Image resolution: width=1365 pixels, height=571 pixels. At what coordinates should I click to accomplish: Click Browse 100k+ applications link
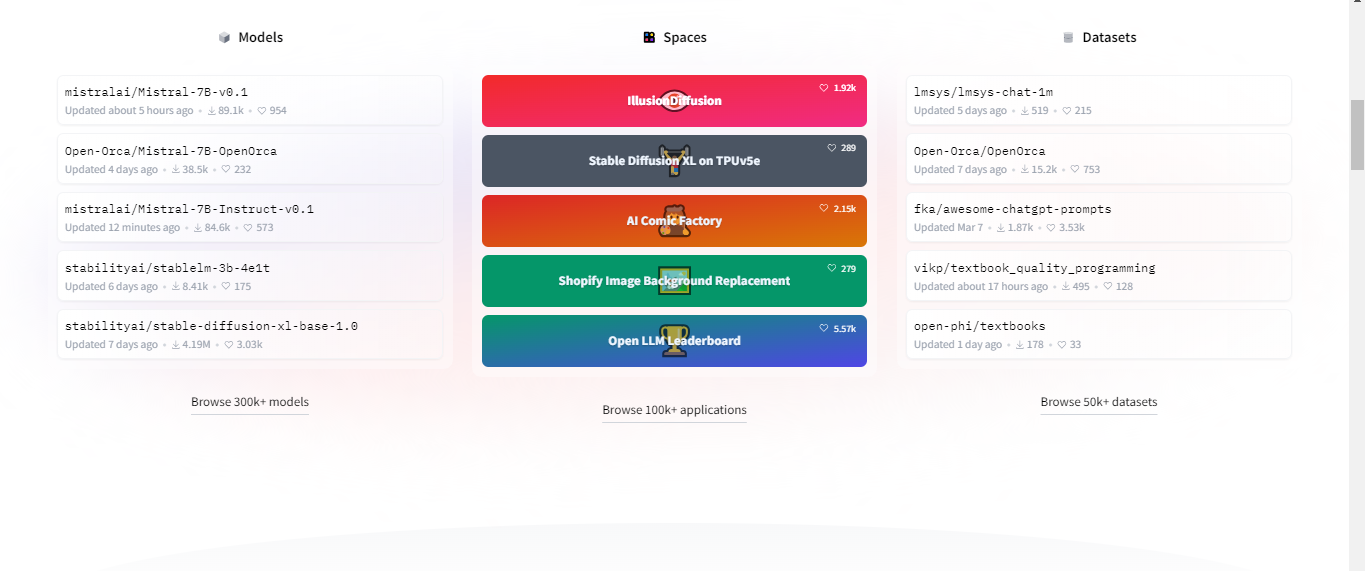(x=674, y=410)
